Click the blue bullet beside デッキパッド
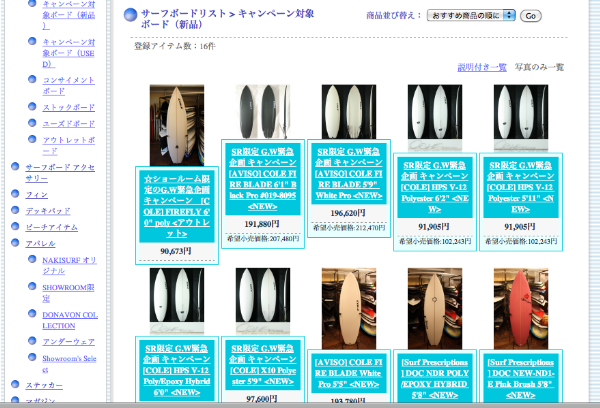The image size is (600, 408). click(15, 209)
